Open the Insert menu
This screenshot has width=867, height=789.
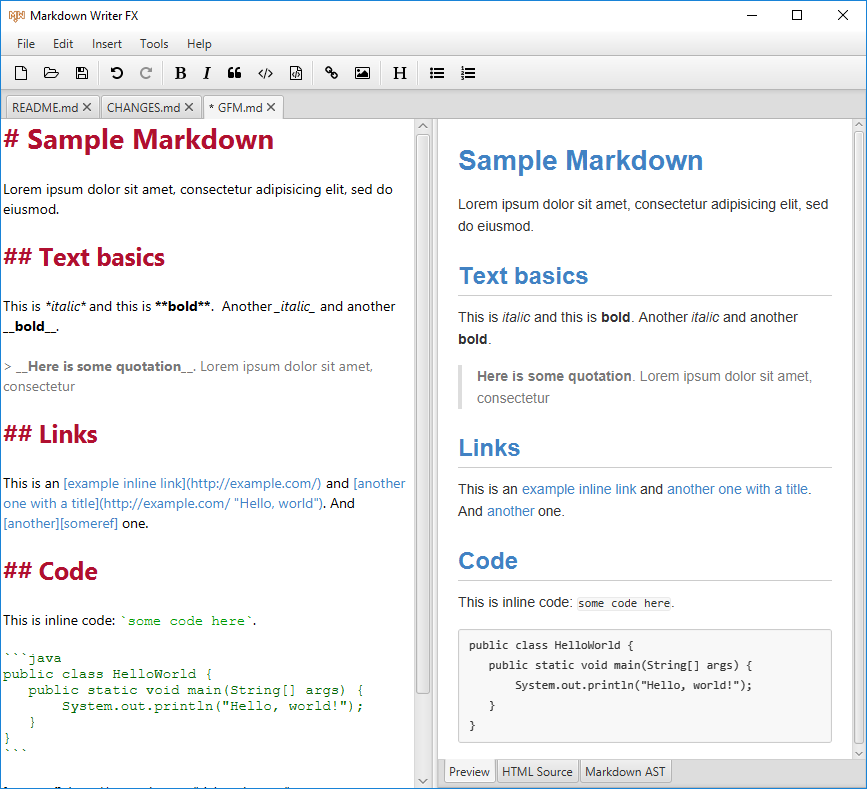[107, 44]
